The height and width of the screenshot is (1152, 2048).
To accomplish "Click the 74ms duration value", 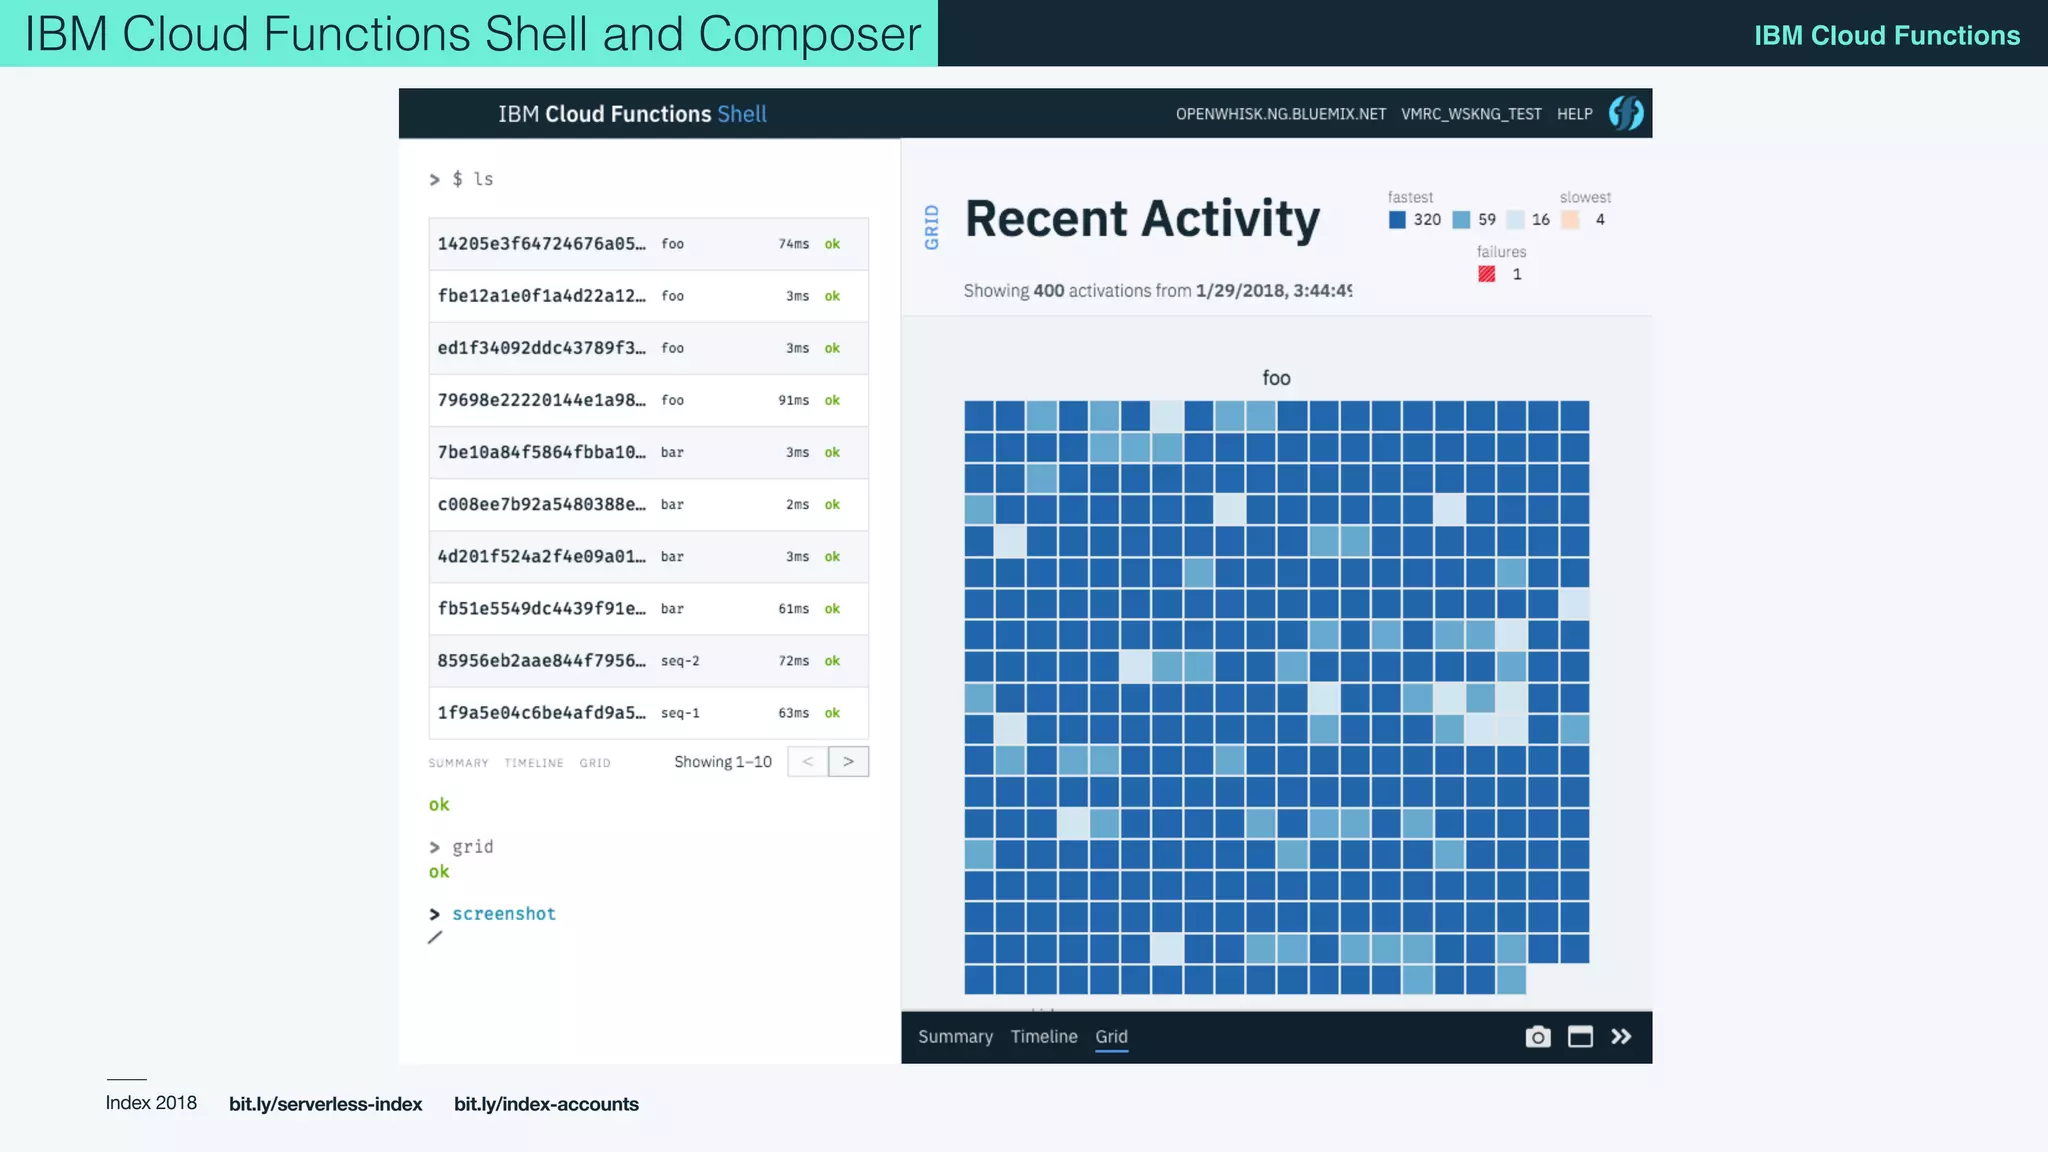I will point(794,244).
